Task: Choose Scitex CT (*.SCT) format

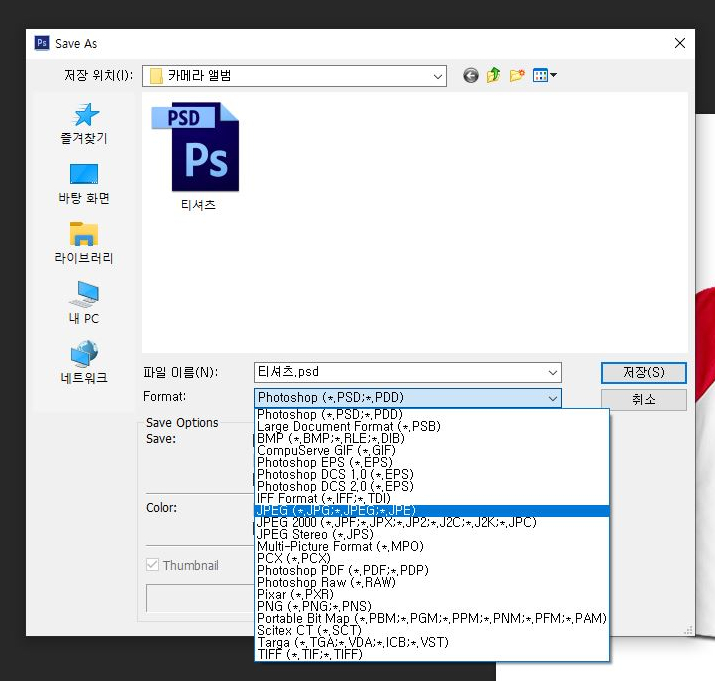Action: tap(431, 630)
